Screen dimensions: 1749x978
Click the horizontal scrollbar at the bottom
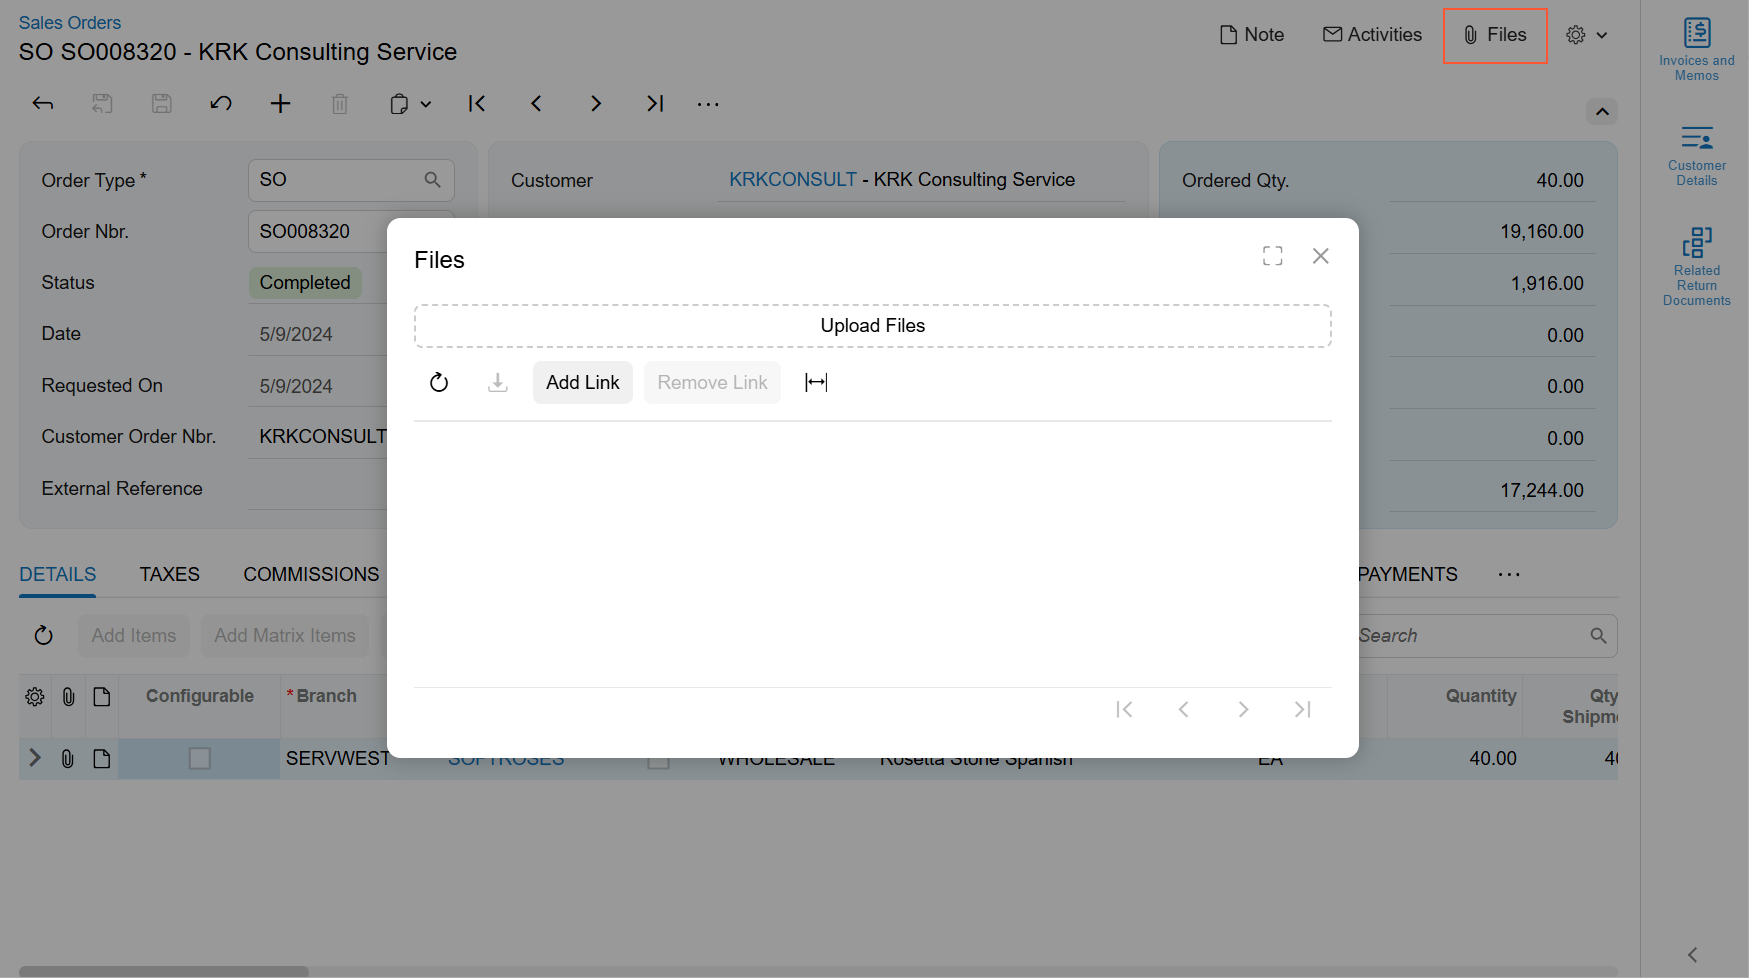[x=164, y=971]
